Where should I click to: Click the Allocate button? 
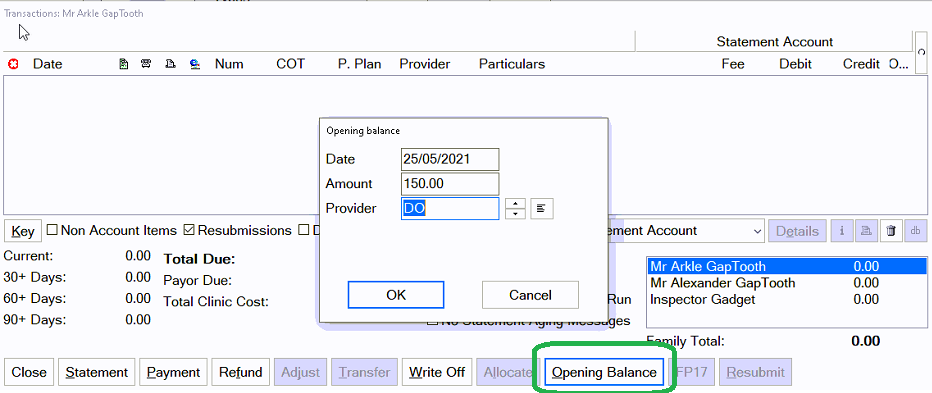point(507,373)
